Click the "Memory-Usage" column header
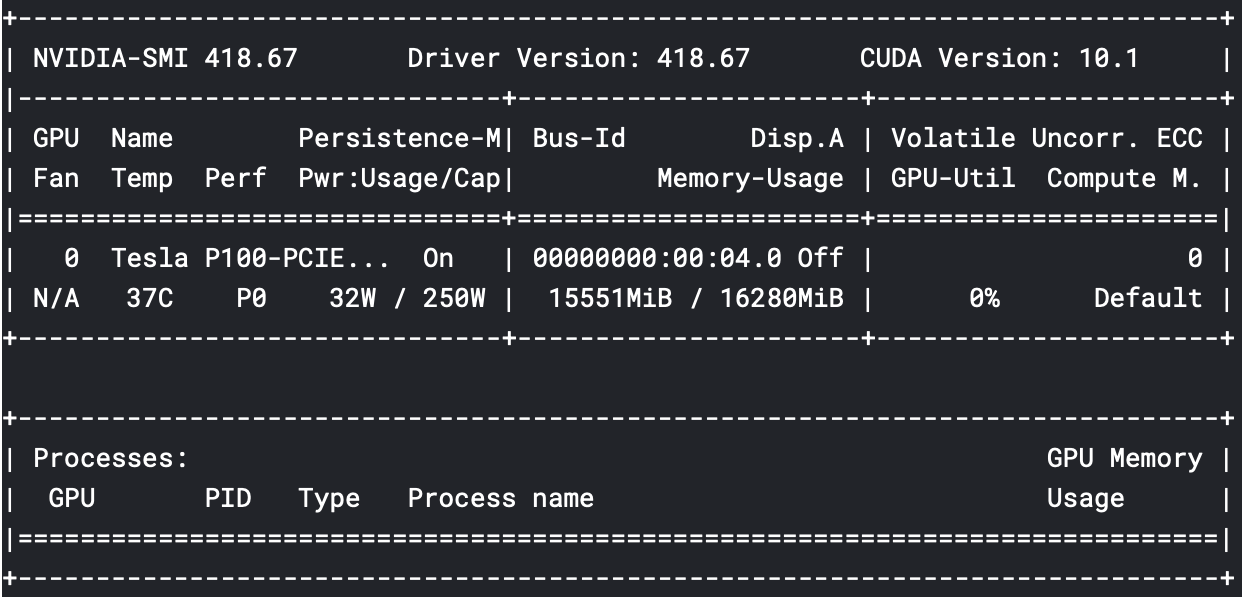Screen dimensions: 1242x602 [750, 180]
